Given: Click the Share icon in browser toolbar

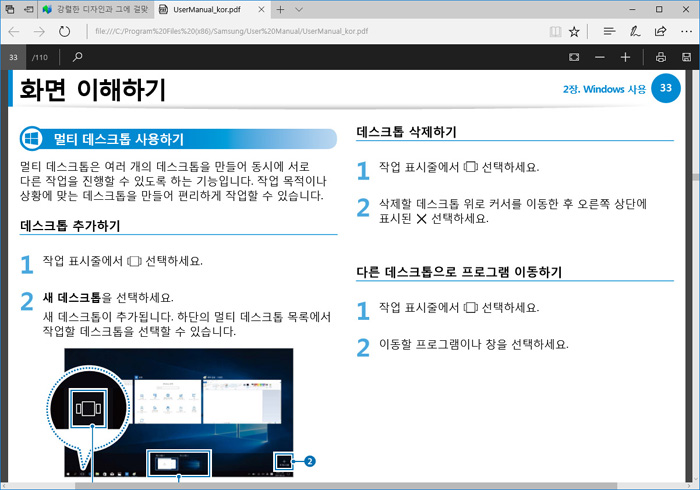Looking at the screenshot, I should pyautogui.click(x=660, y=31).
